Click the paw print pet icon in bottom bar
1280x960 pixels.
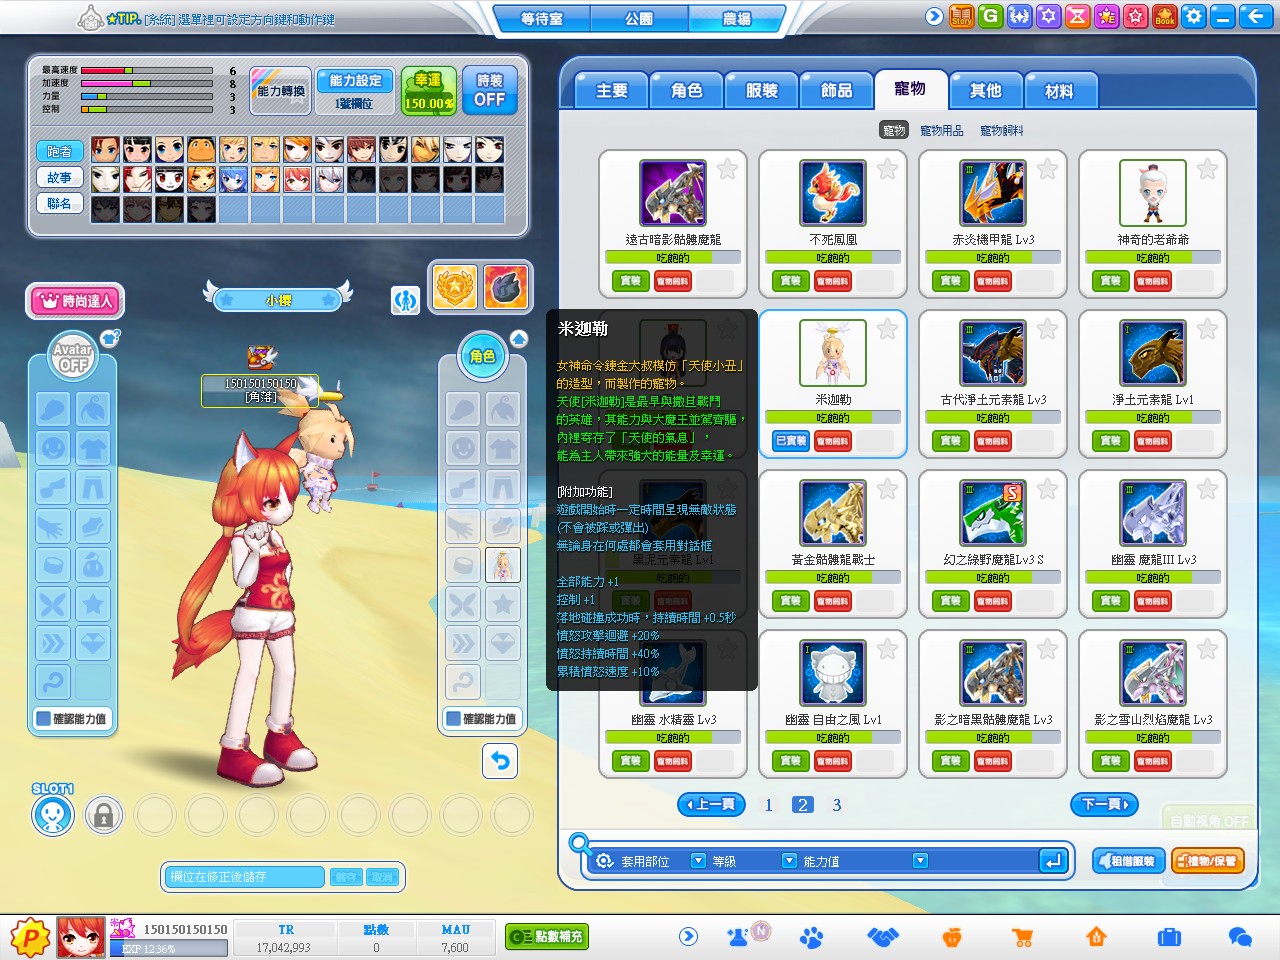pos(811,937)
